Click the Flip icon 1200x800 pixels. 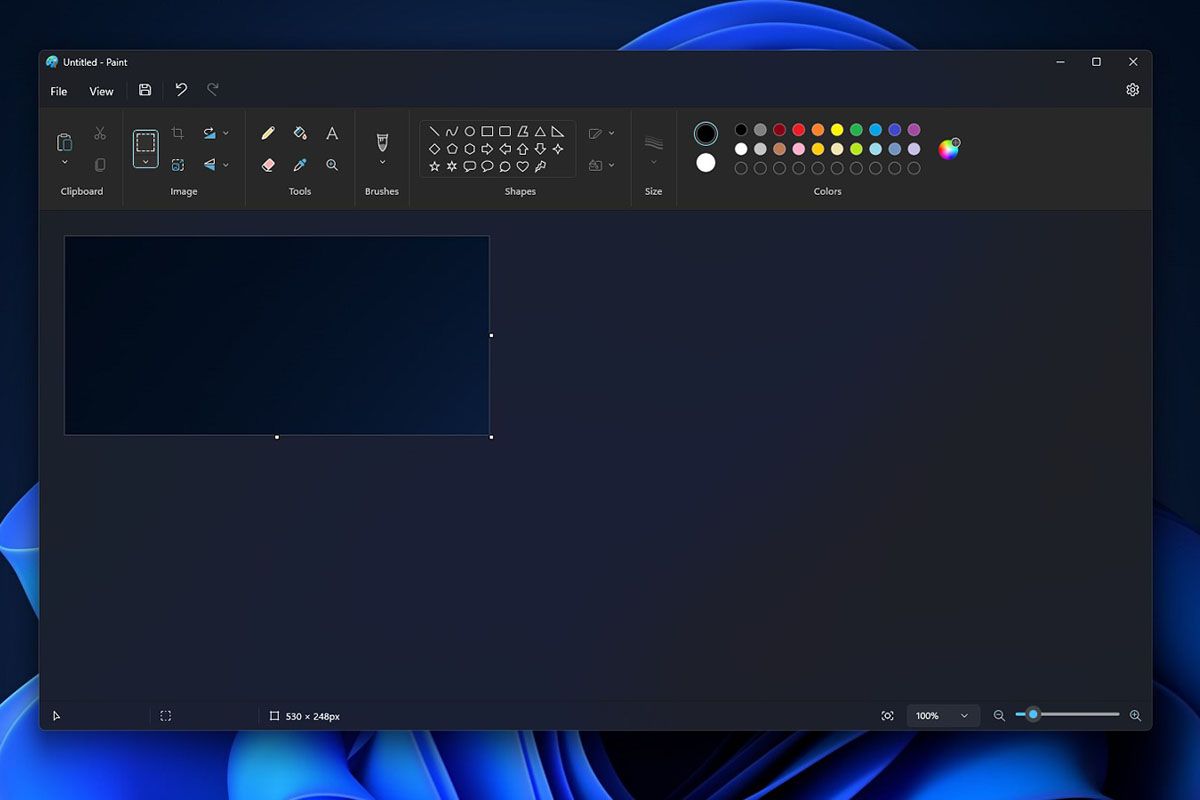(209, 165)
